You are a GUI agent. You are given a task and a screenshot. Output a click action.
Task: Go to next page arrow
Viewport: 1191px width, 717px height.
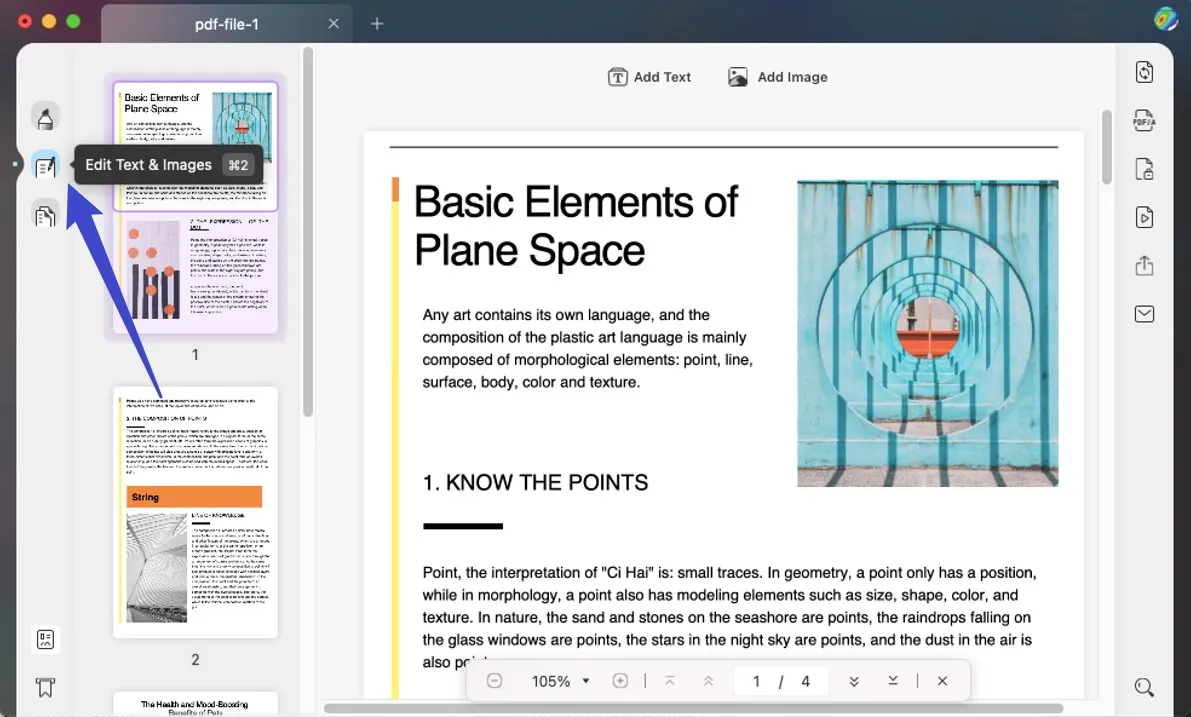854,681
